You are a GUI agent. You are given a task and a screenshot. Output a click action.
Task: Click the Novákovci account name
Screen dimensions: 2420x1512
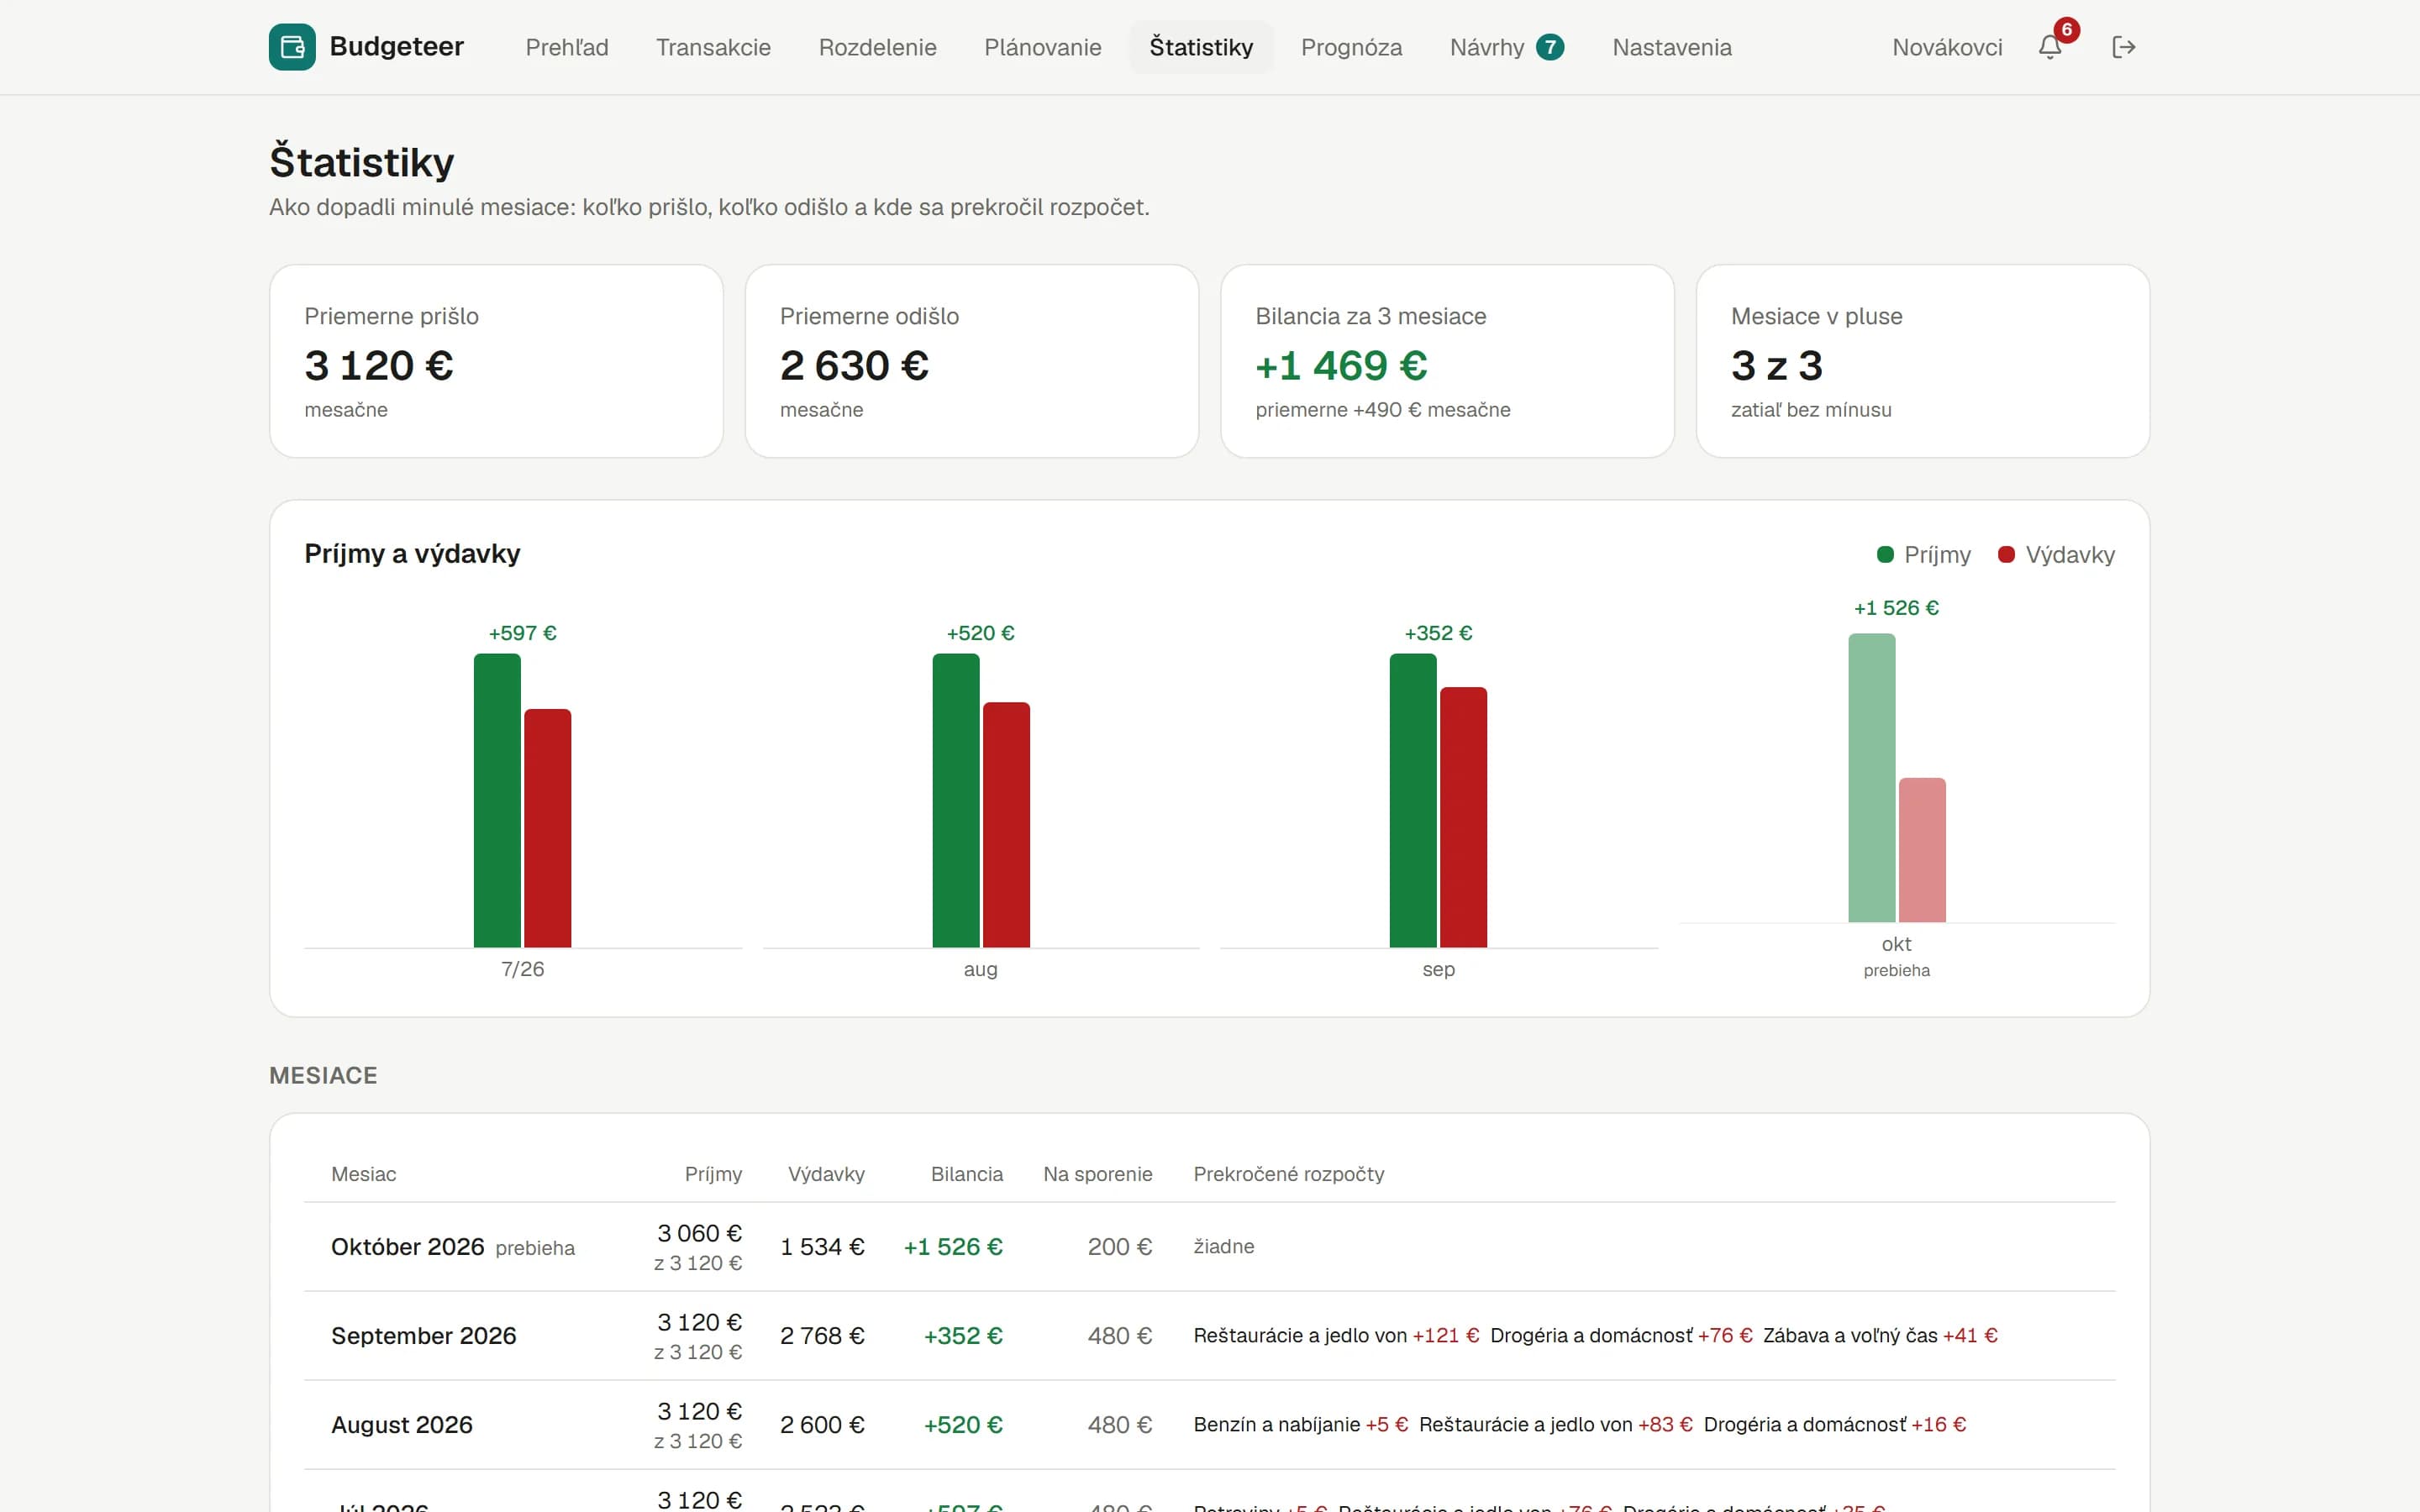point(1947,47)
